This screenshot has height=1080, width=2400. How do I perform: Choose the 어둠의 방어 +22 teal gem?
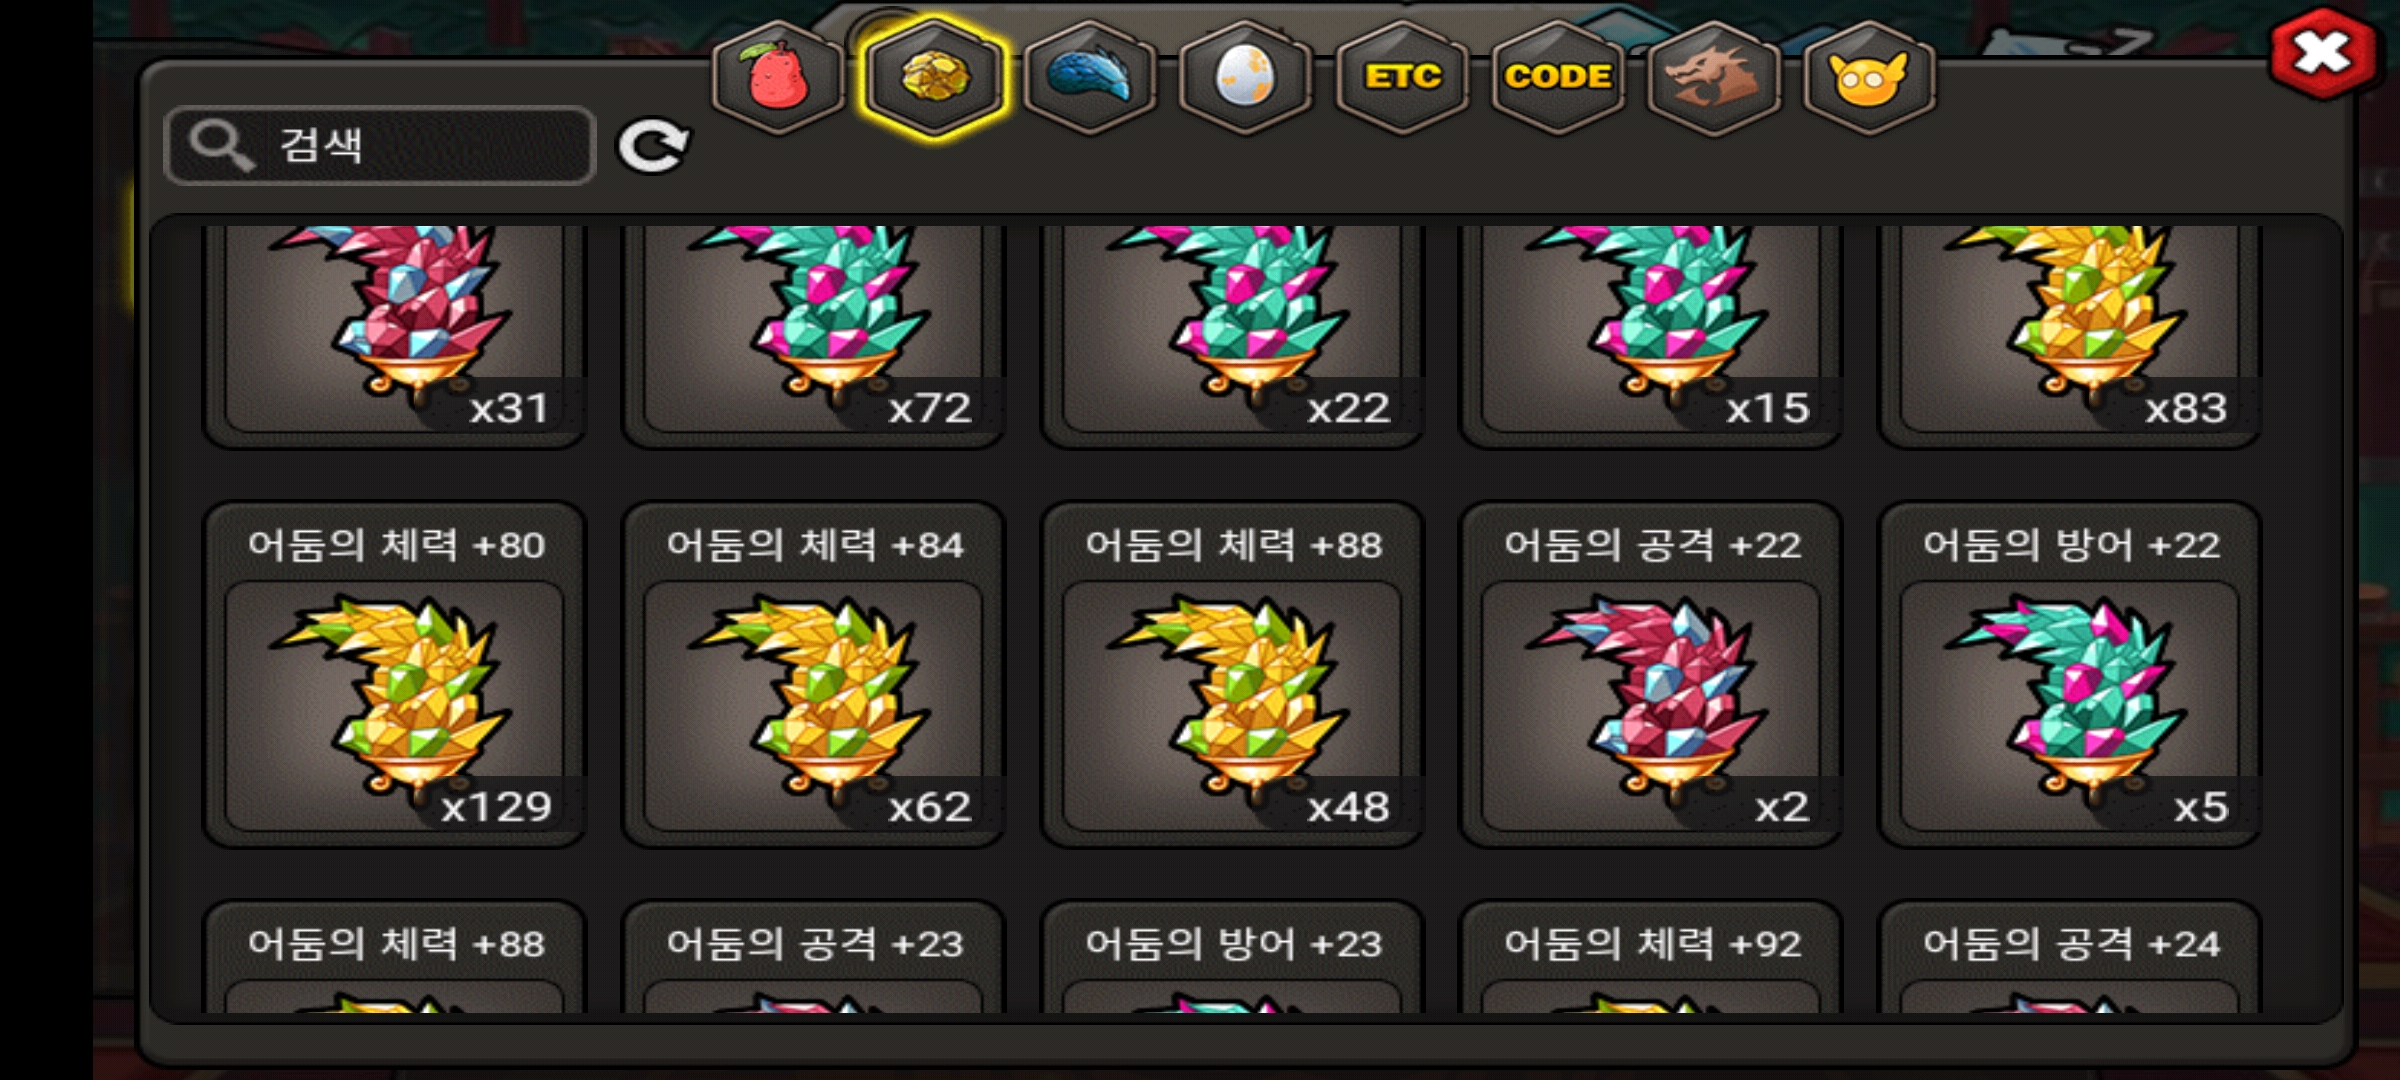[x=2070, y=675]
